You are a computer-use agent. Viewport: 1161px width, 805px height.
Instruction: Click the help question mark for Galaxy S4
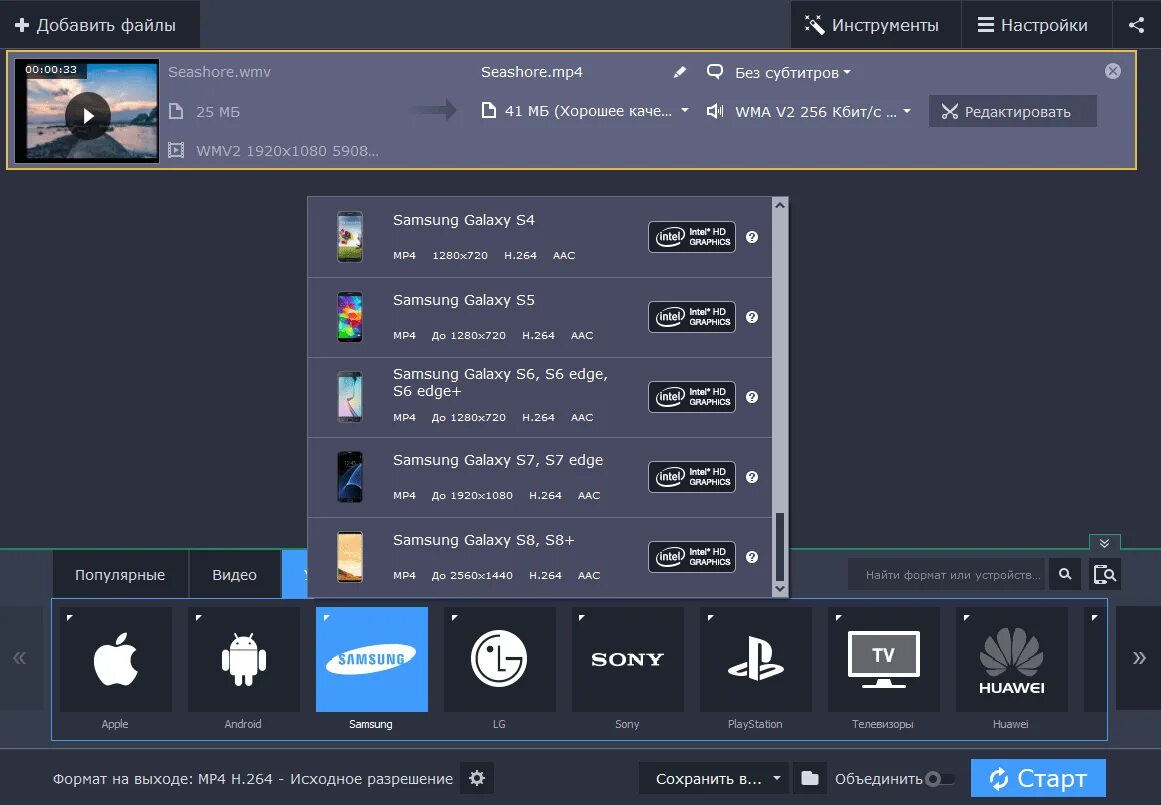[x=752, y=237]
